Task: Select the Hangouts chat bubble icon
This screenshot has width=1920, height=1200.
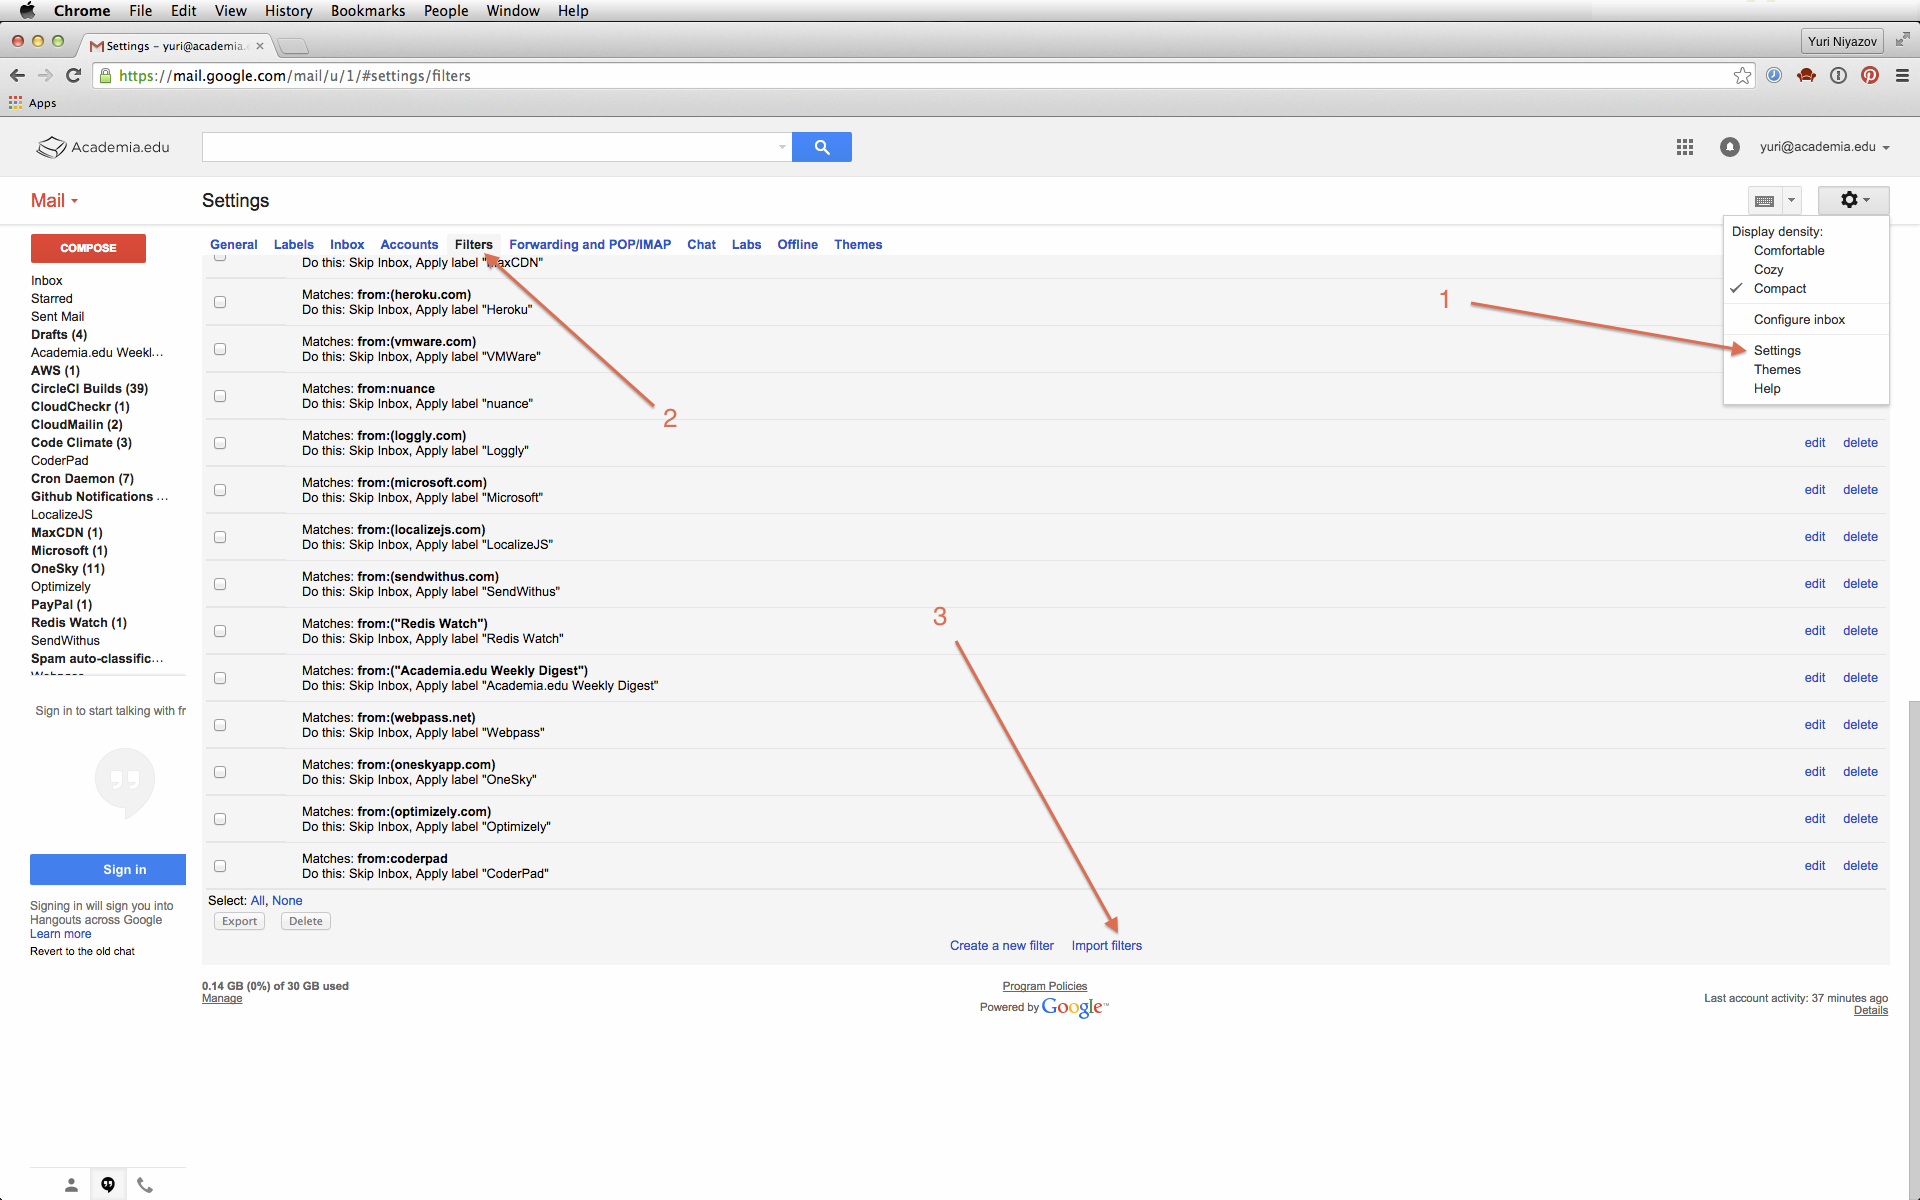Action: point(108,1185)
